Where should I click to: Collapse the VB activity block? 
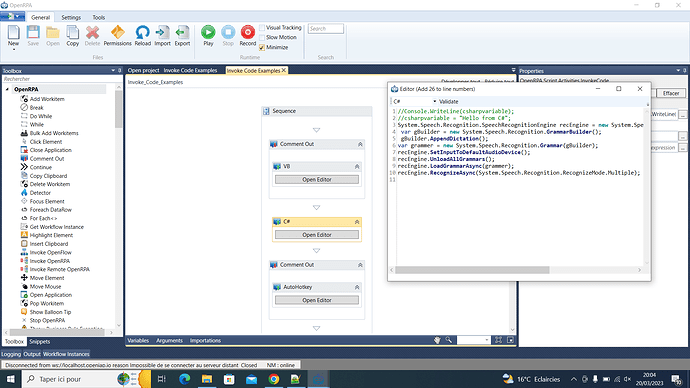coord(357,167)
